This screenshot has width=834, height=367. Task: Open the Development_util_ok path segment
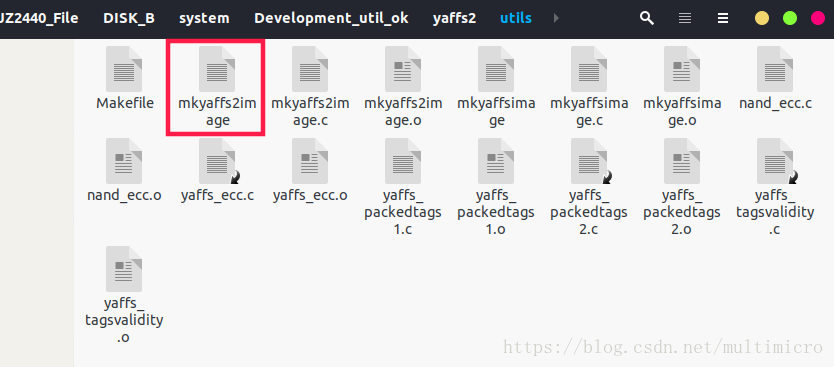[x=331, y=18]
